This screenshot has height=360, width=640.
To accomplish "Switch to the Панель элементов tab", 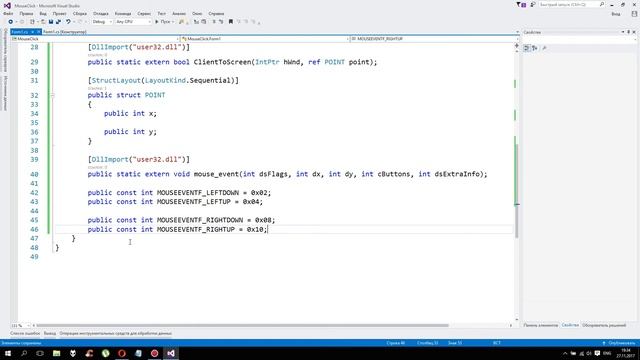I will click(x=540, y=325).
